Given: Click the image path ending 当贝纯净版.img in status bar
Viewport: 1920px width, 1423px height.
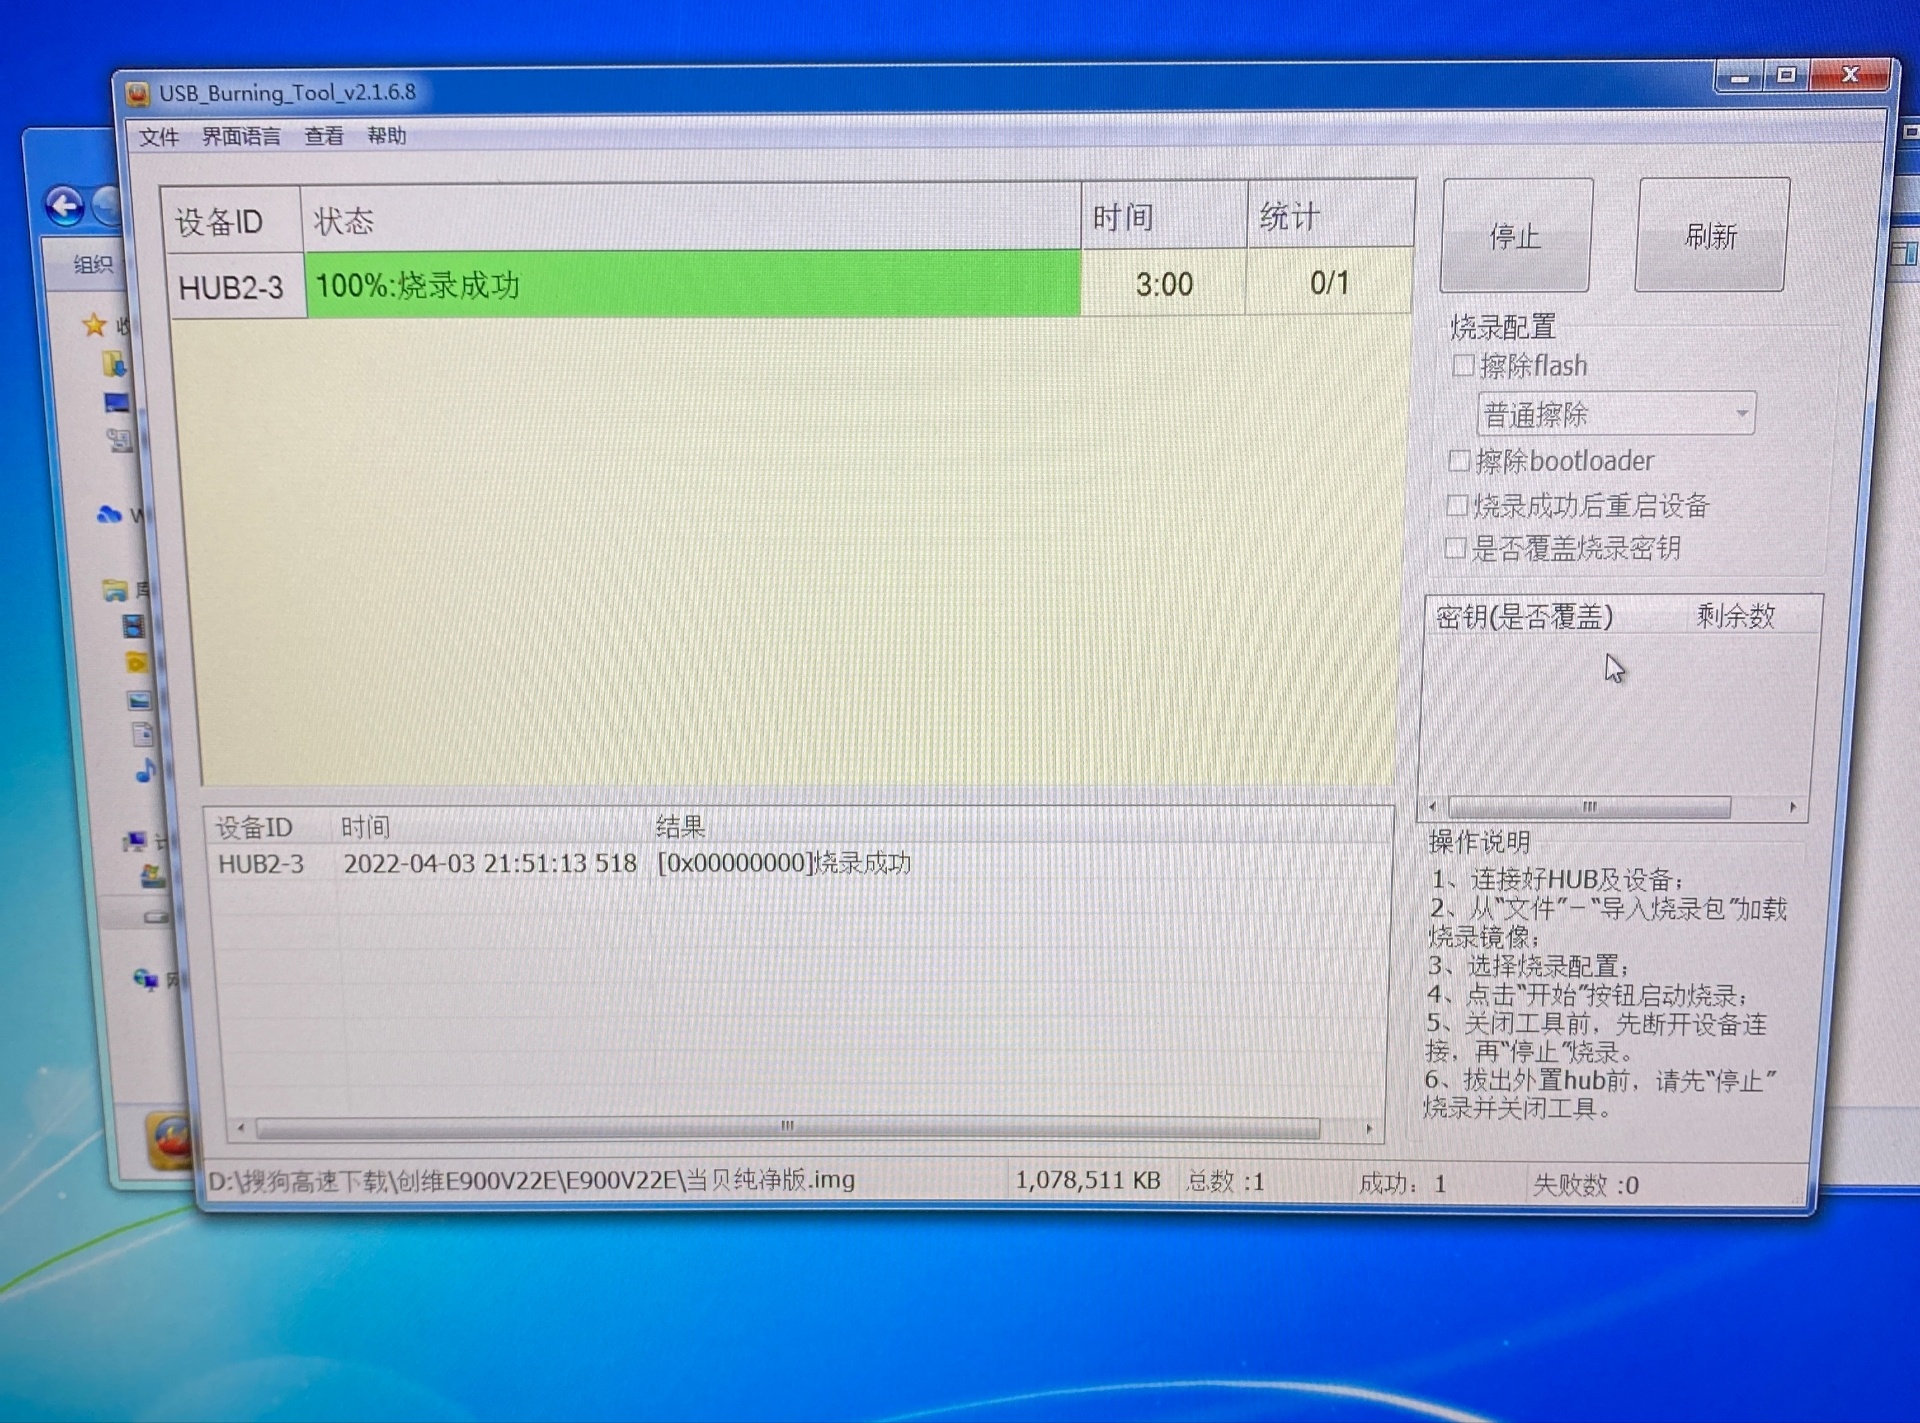Looking at the screenshot, I should (x=531, y=1180).
